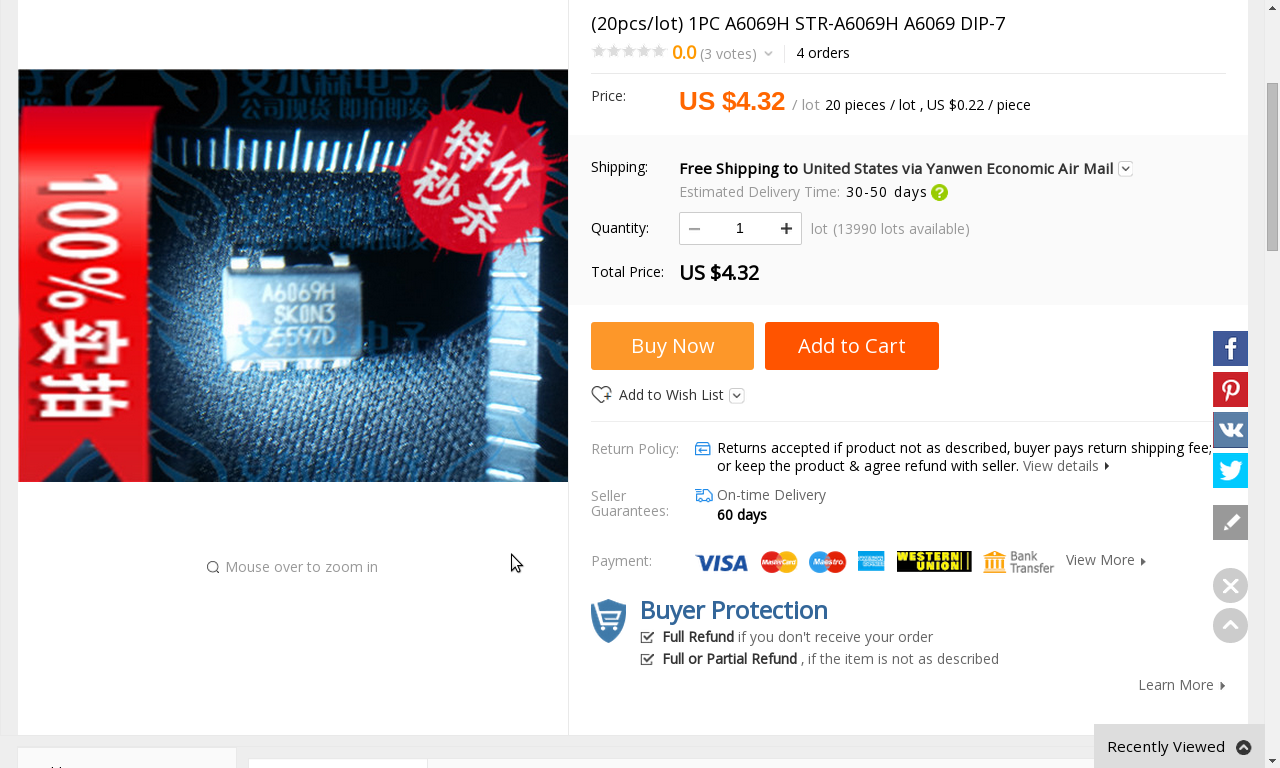Decrease quantity with minus button
This screenshot has height=768, width=1280.
[x=695, y=229]
